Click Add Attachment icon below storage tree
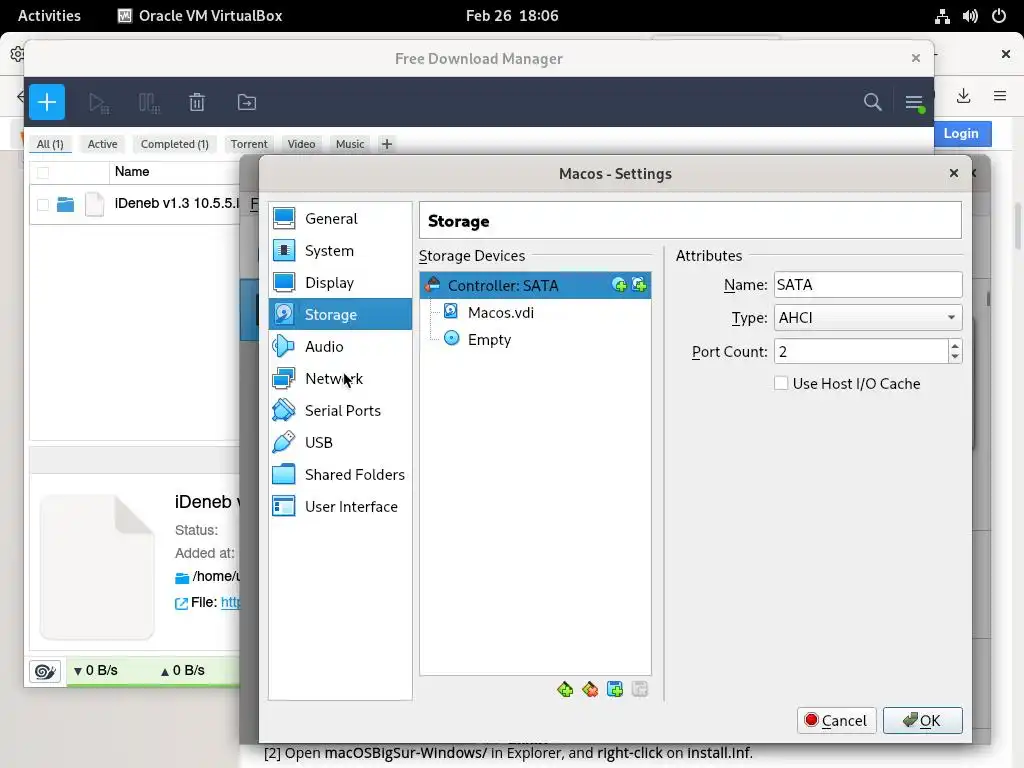 (615, 689)
